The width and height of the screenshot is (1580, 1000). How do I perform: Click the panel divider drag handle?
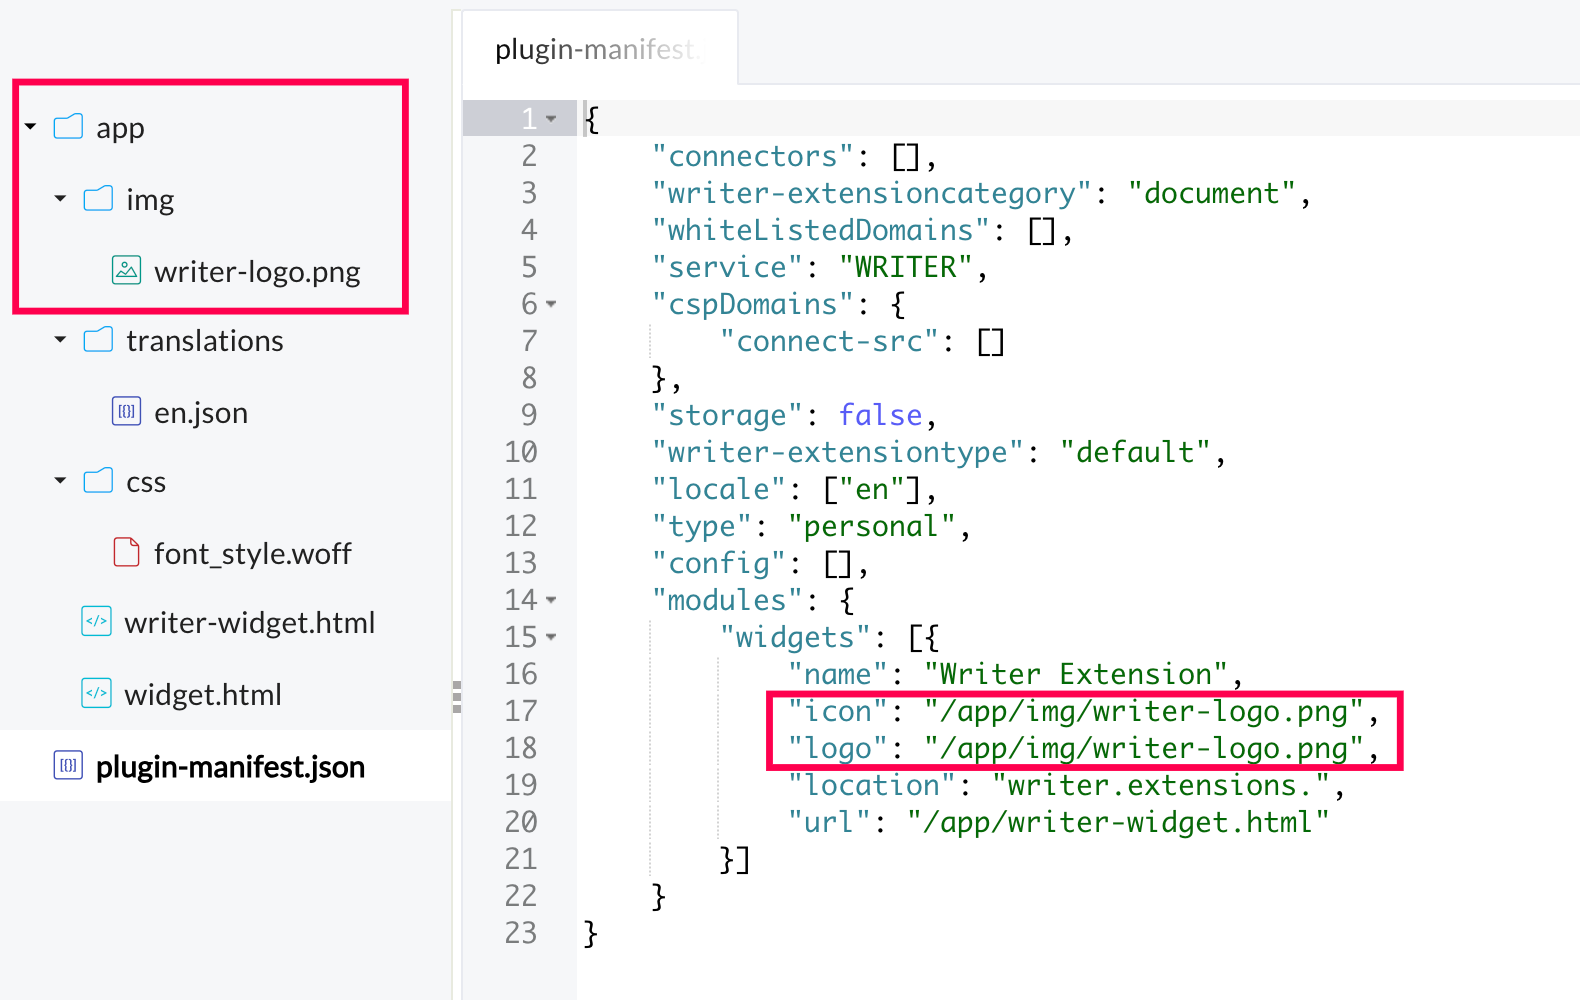click(457, 696)
